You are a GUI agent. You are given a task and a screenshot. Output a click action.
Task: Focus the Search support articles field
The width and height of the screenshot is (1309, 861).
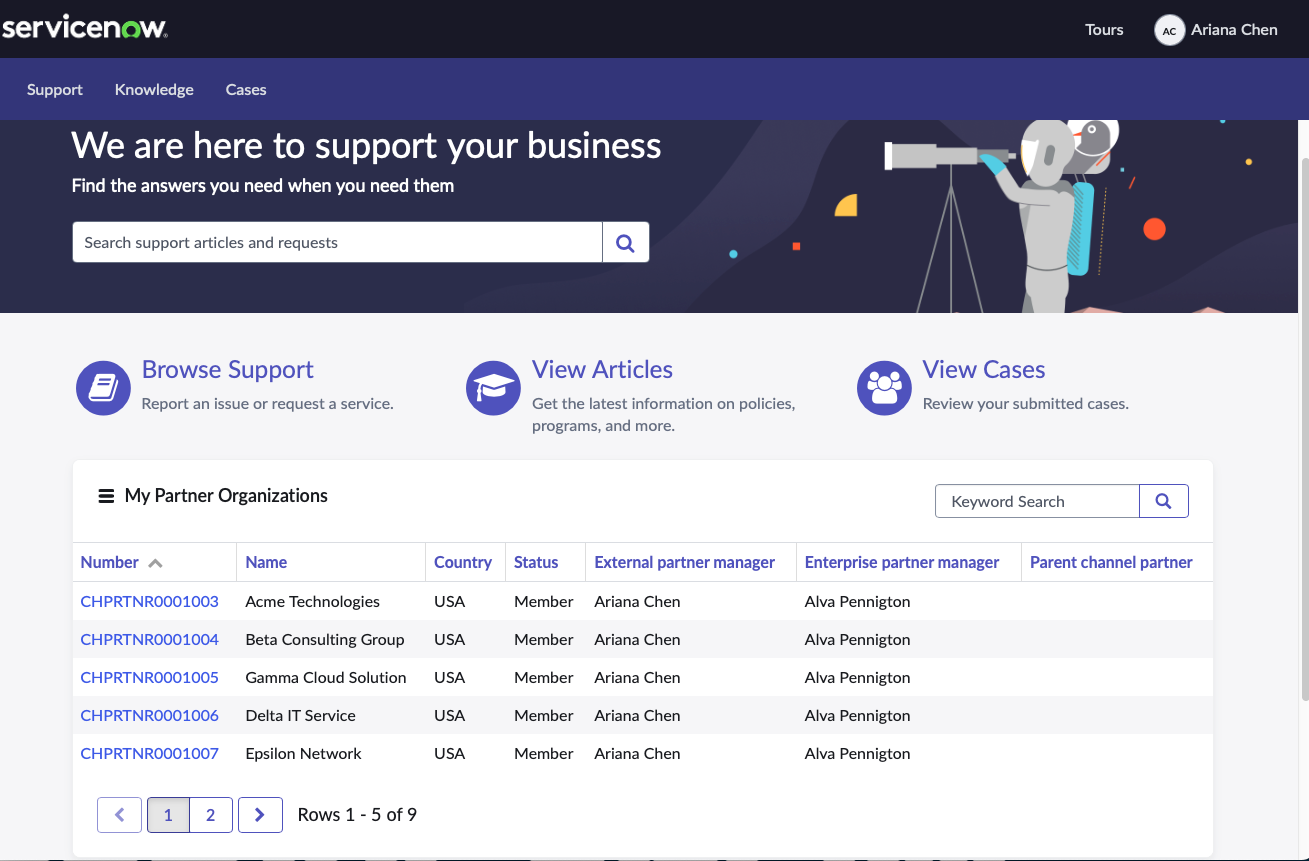[x=338, y=242]
